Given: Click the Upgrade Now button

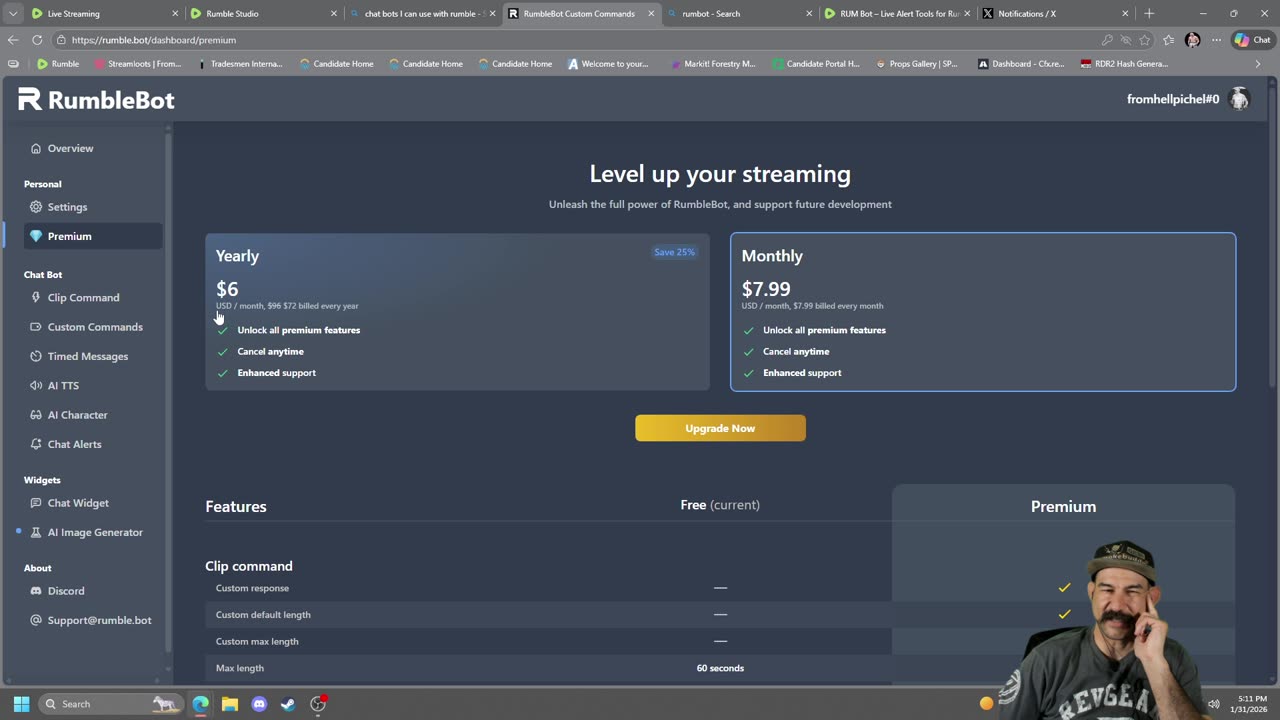Looking at the screenshot, I should tap(720, 428).
